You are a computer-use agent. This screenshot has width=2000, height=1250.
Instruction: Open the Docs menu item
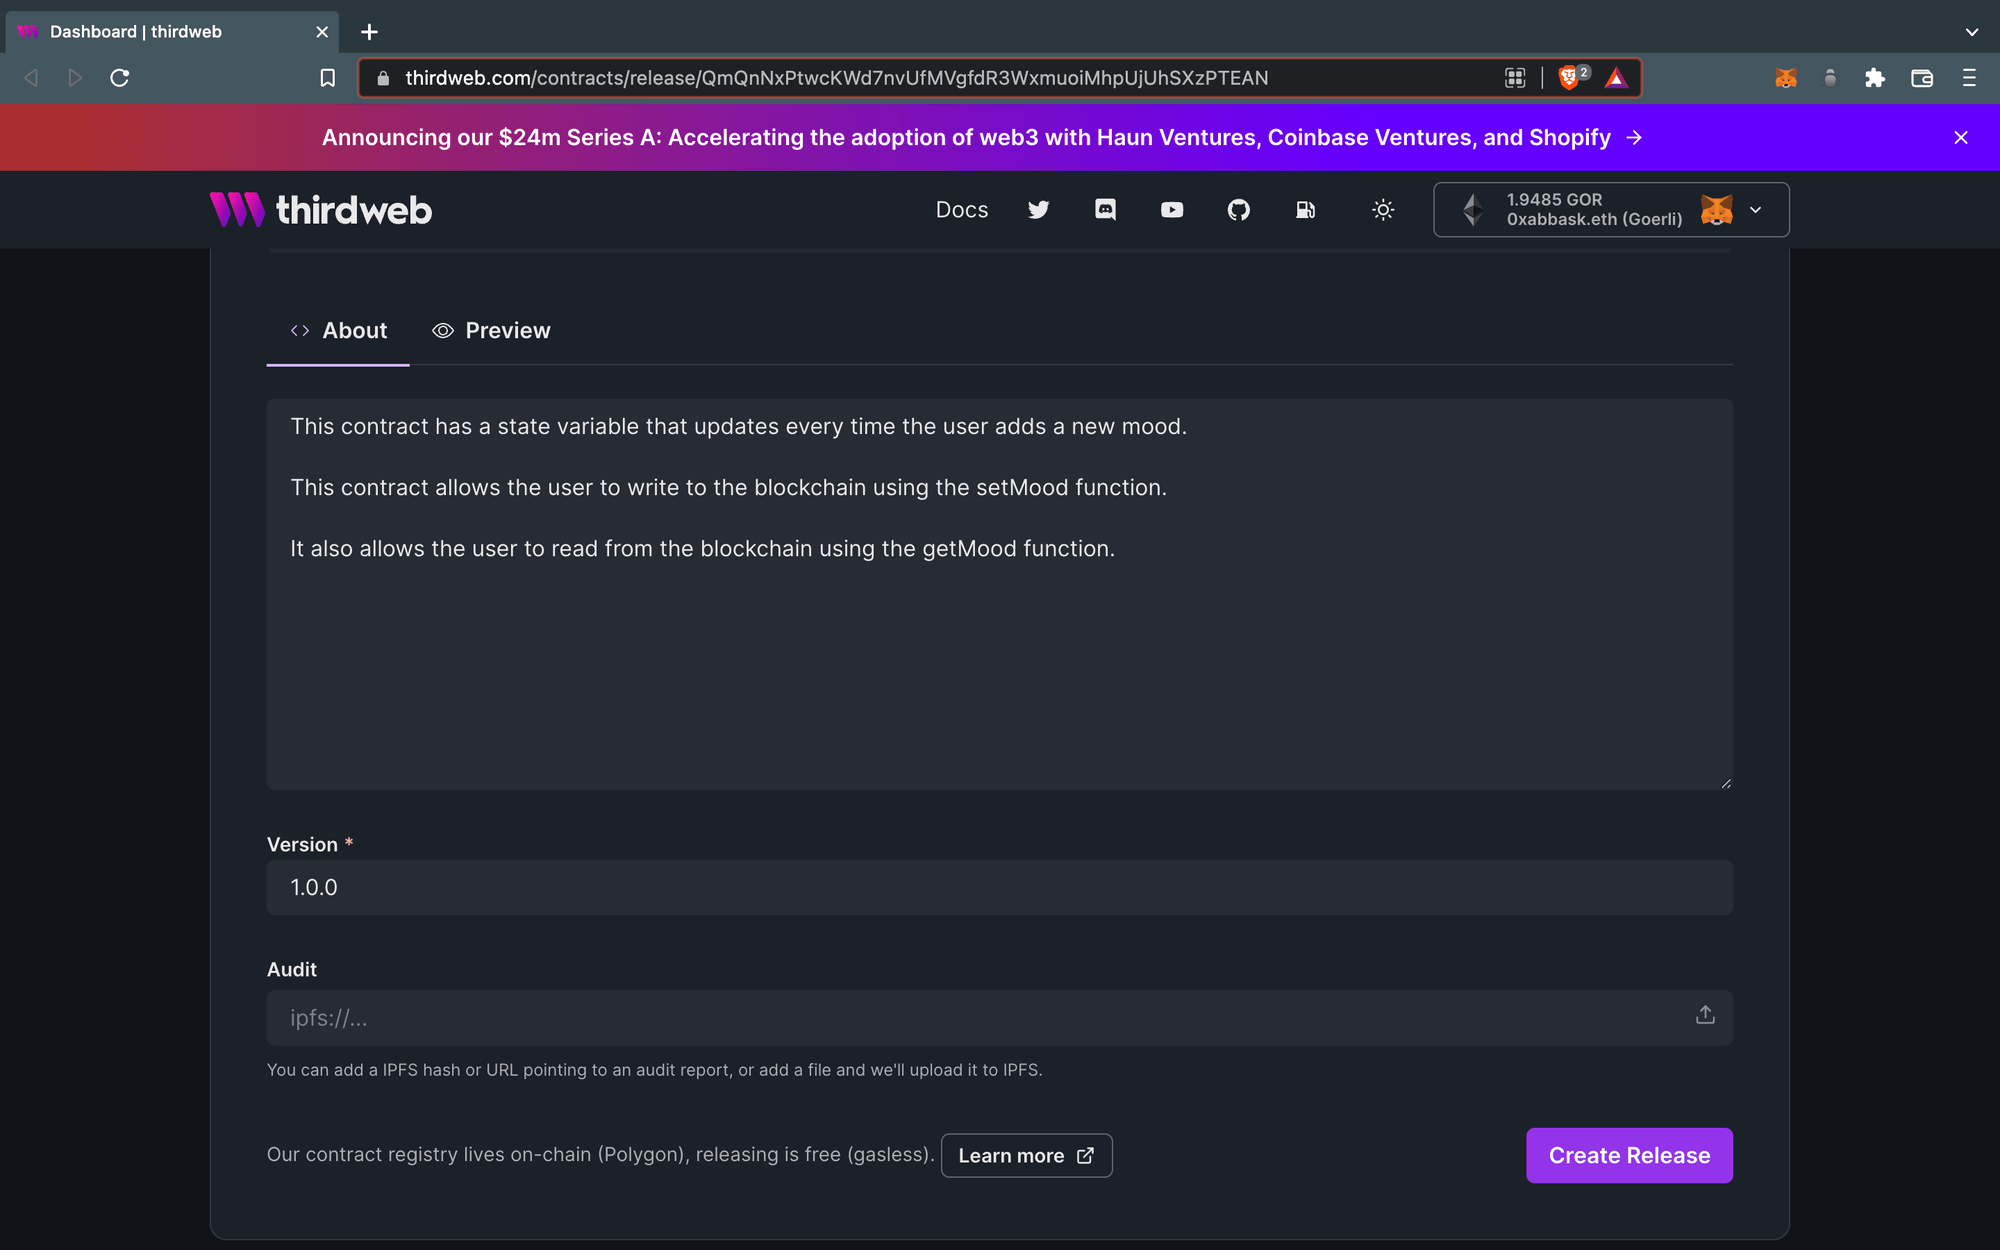961,210
